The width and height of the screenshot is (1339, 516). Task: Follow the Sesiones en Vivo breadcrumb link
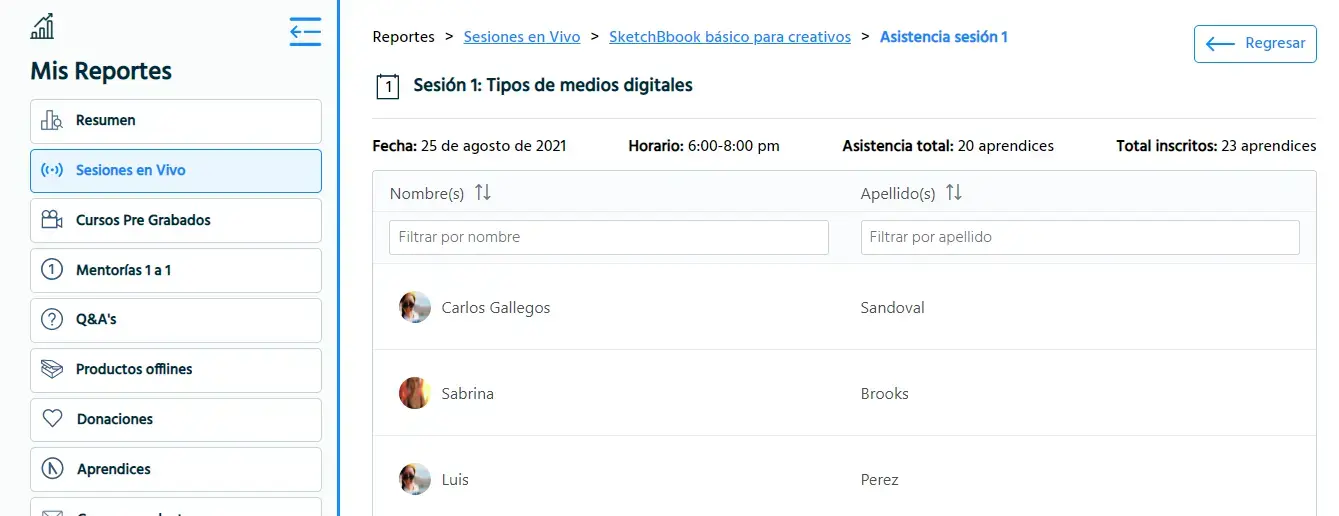point(522,37)
